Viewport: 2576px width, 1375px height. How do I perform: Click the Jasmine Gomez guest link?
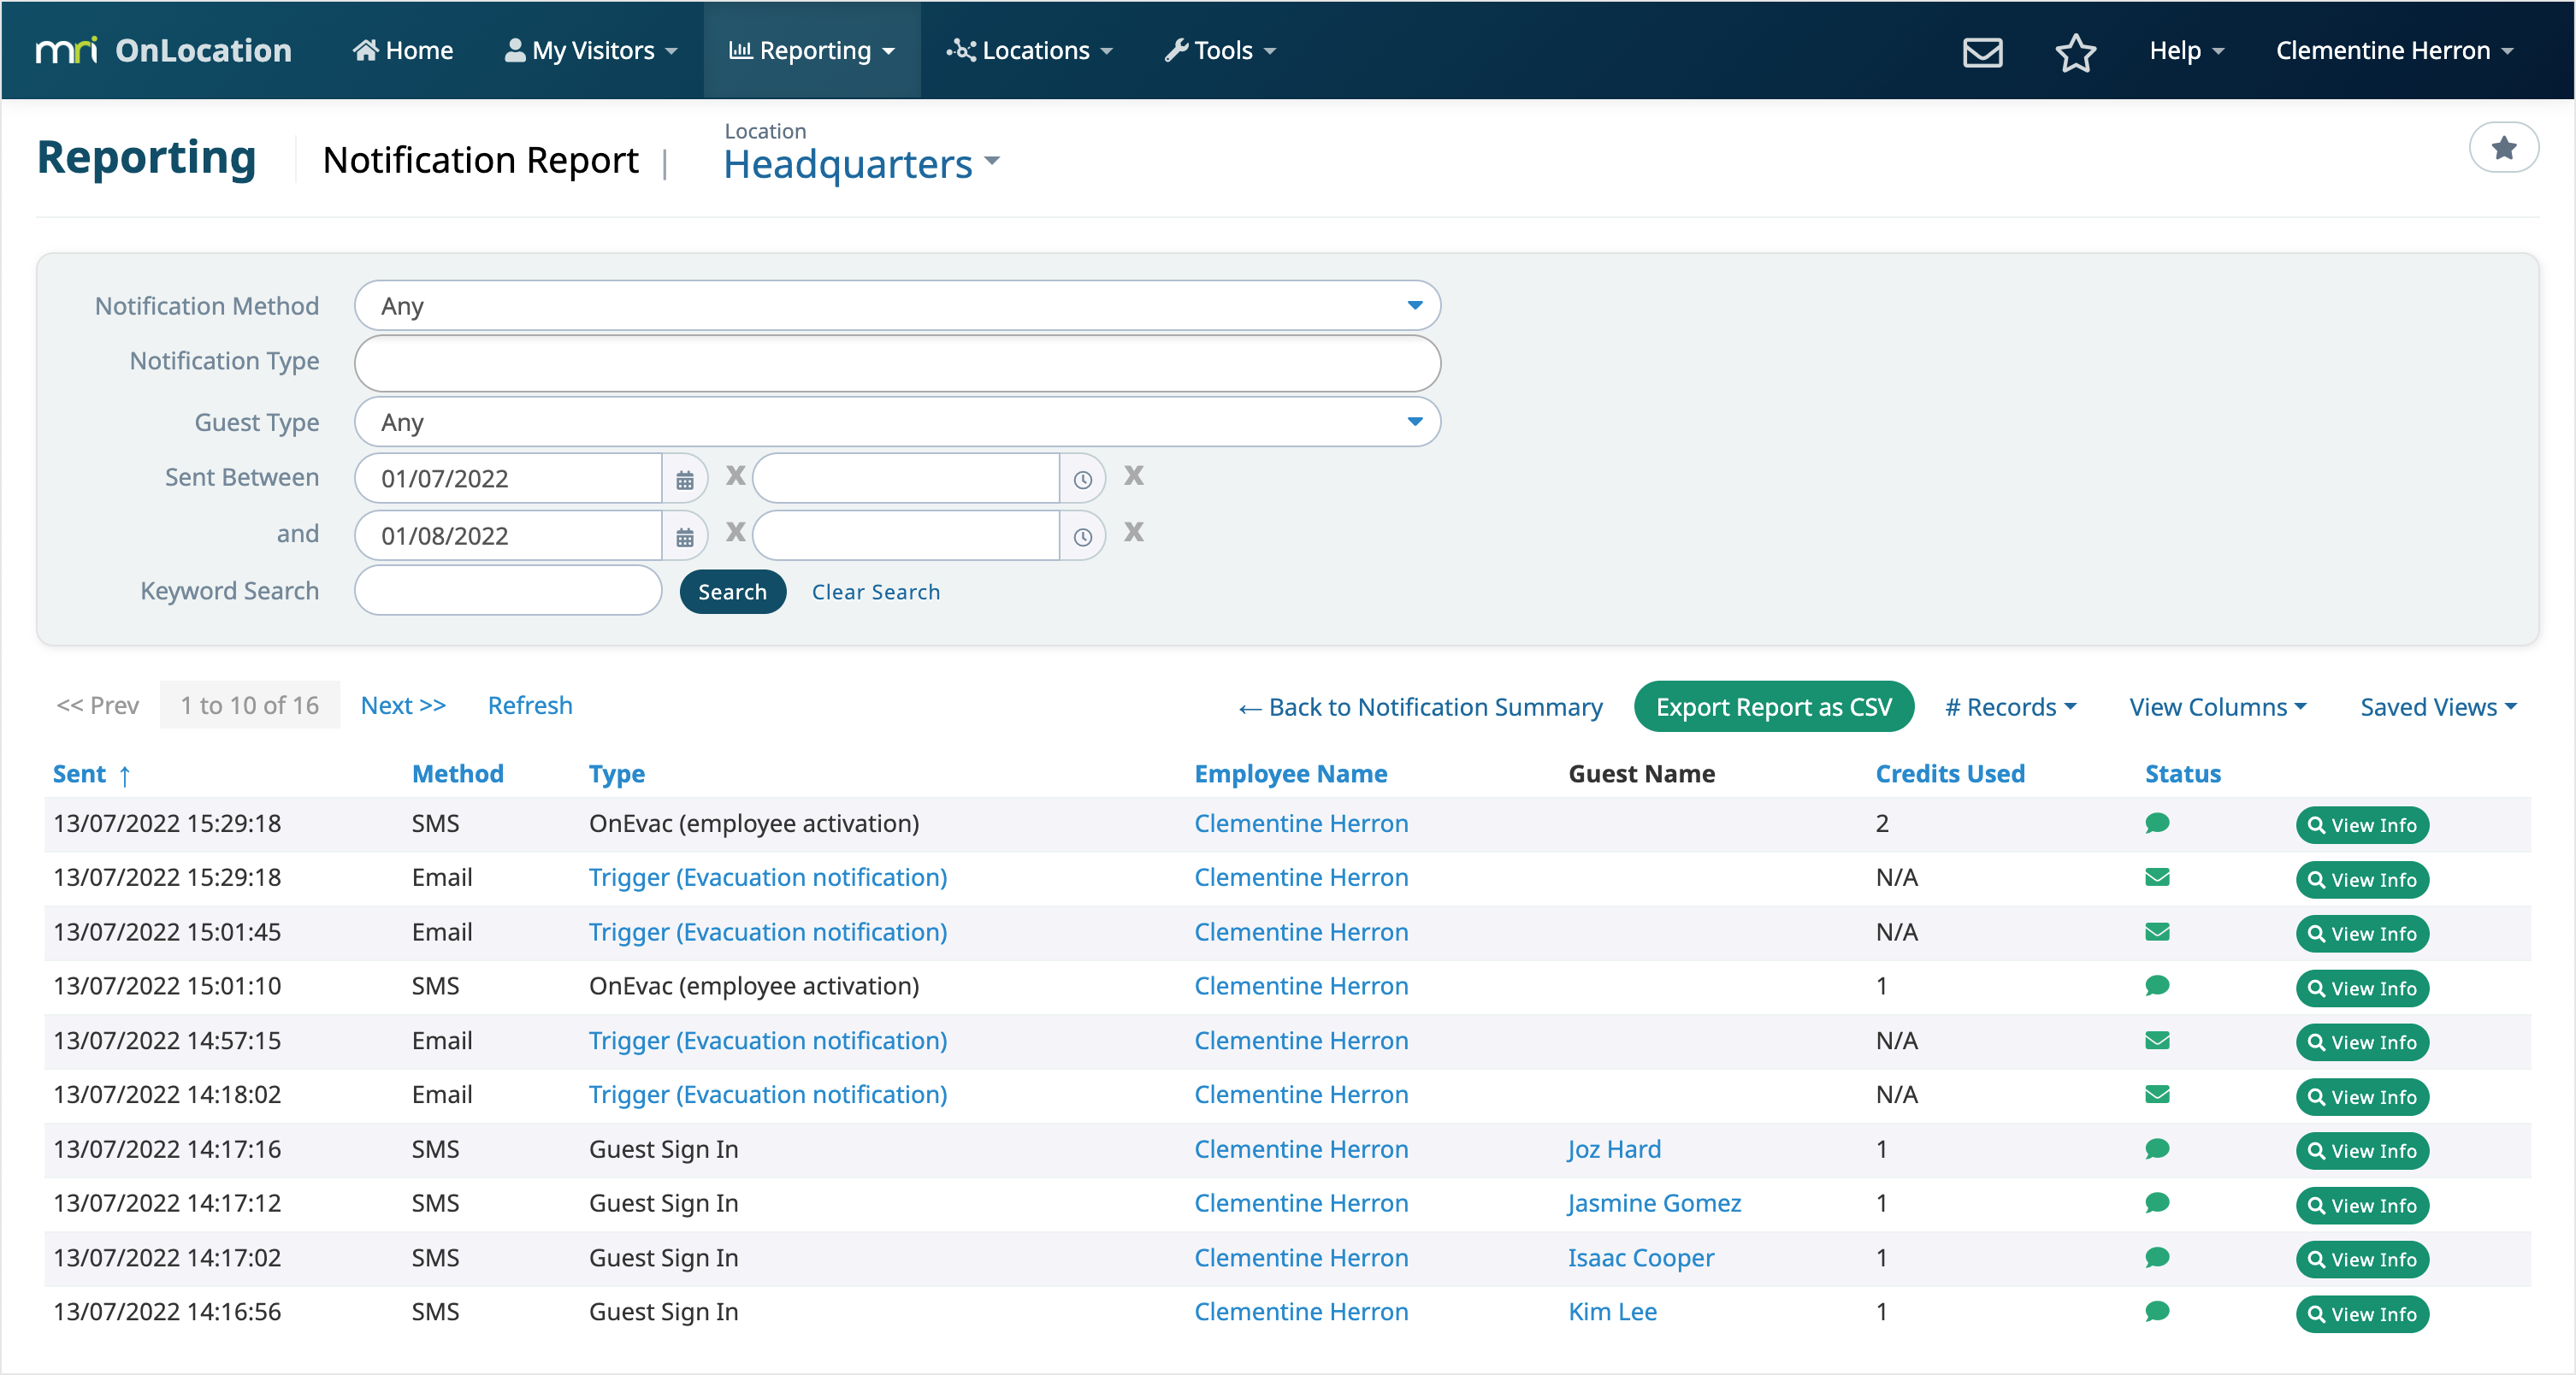click(x=1654, y=1203)
